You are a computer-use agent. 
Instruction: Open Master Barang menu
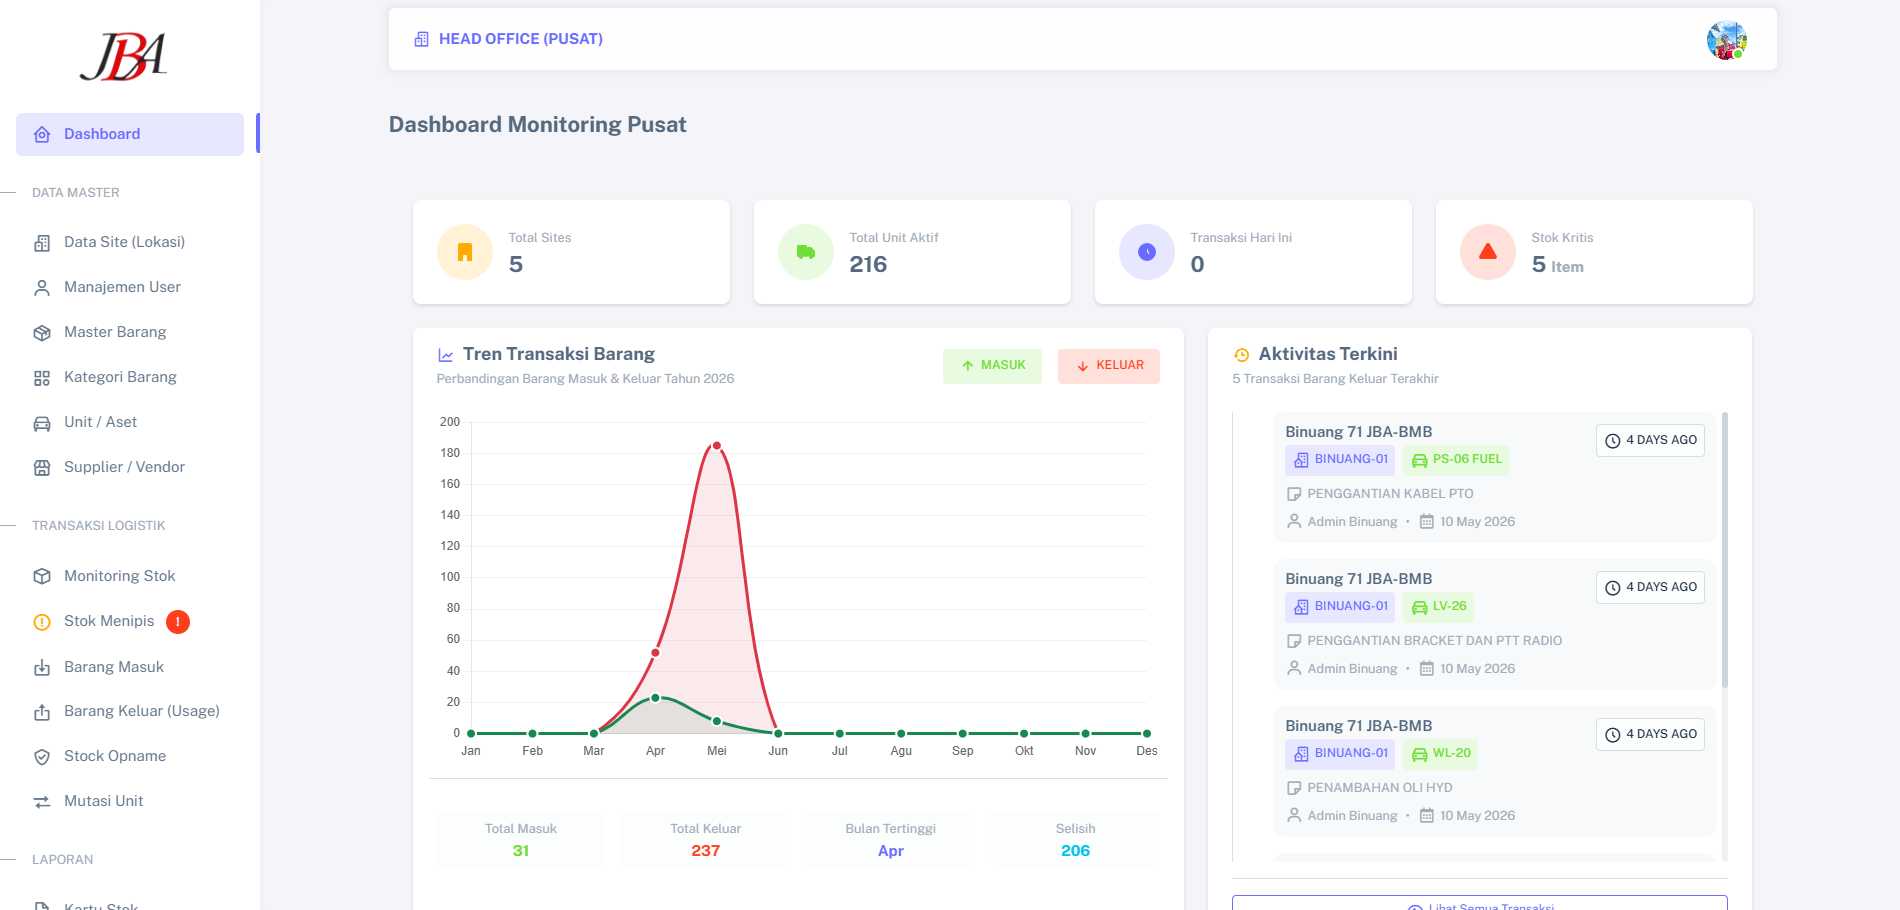pyautogui.click(x=115, y=332)
